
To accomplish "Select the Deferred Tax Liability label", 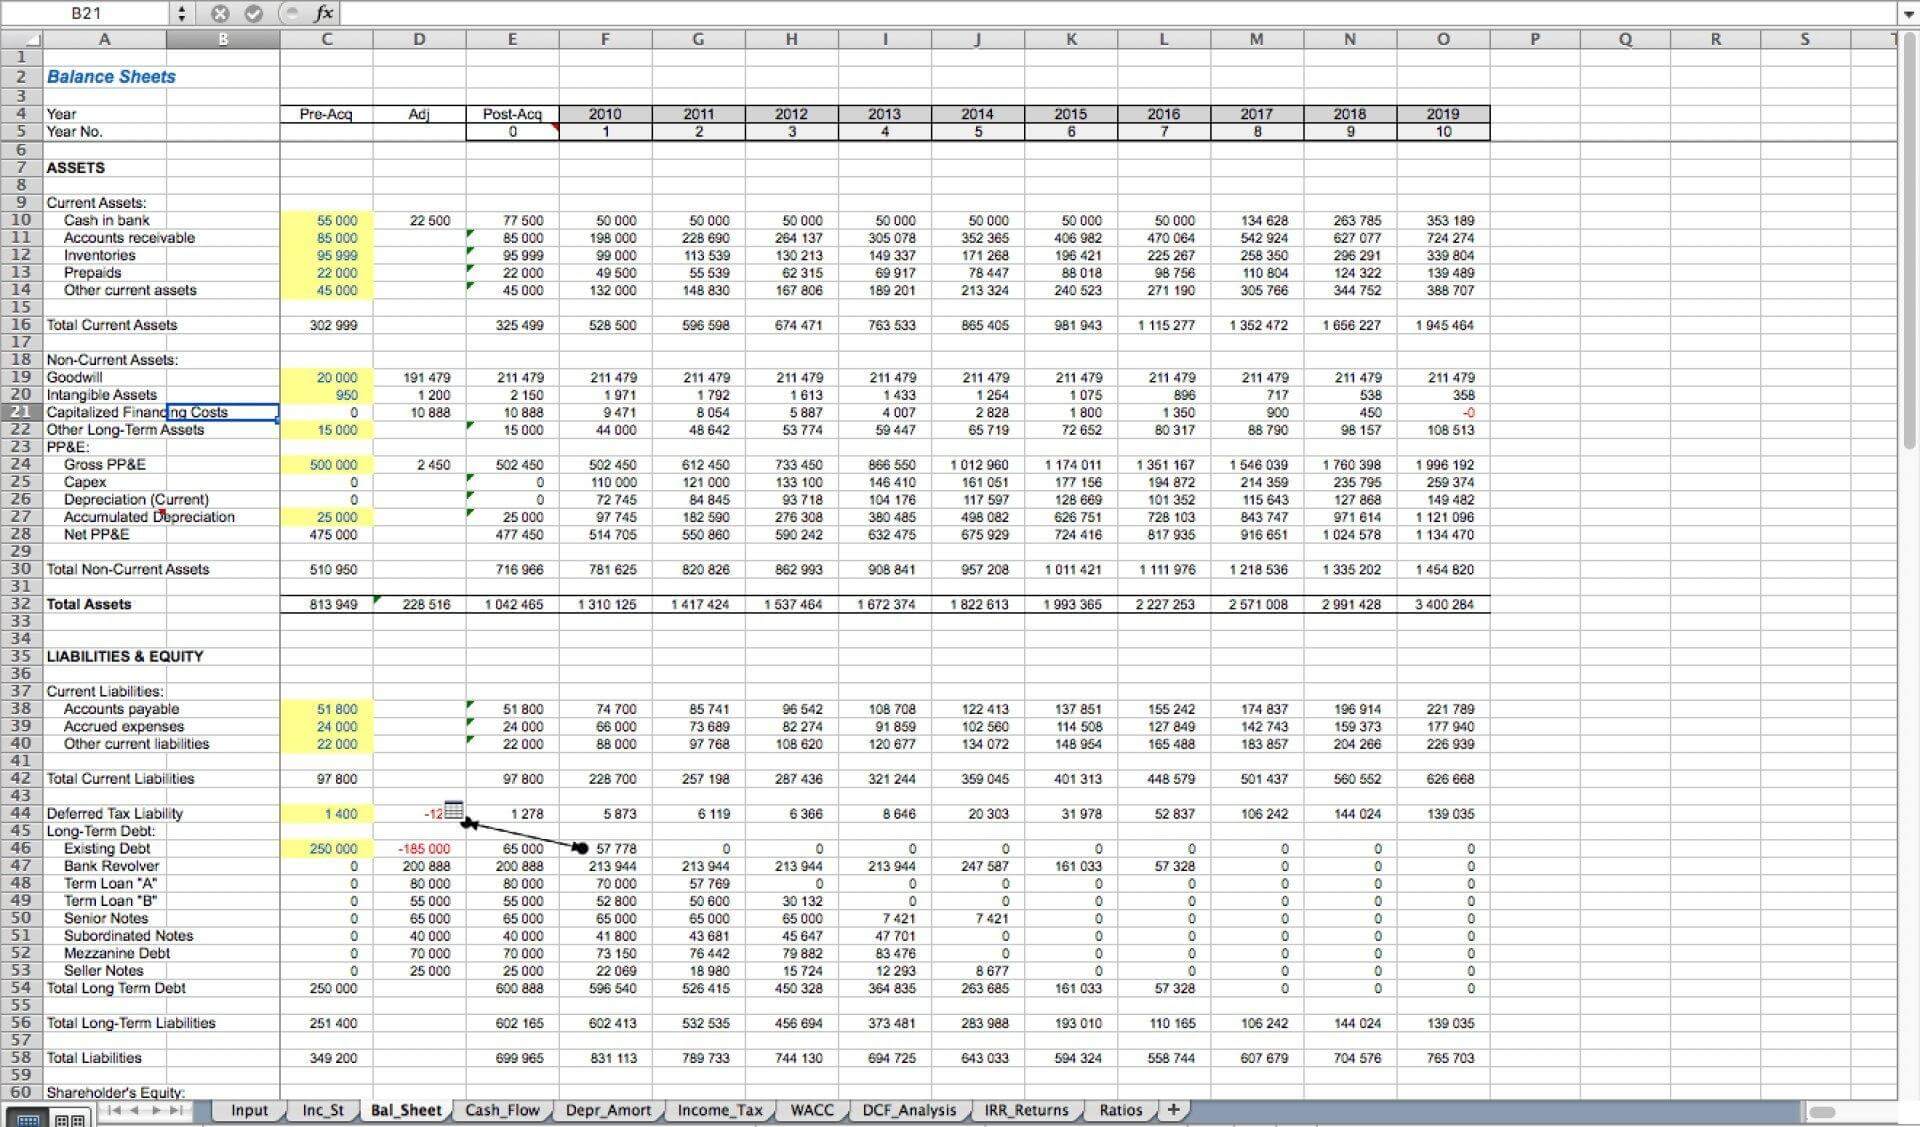I will [115, 813].
